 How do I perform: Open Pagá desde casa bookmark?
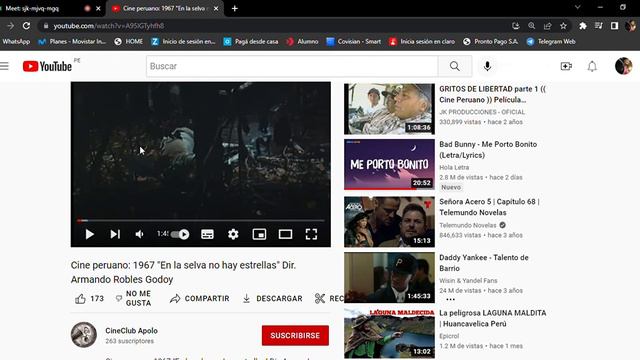tap(251, 41)
